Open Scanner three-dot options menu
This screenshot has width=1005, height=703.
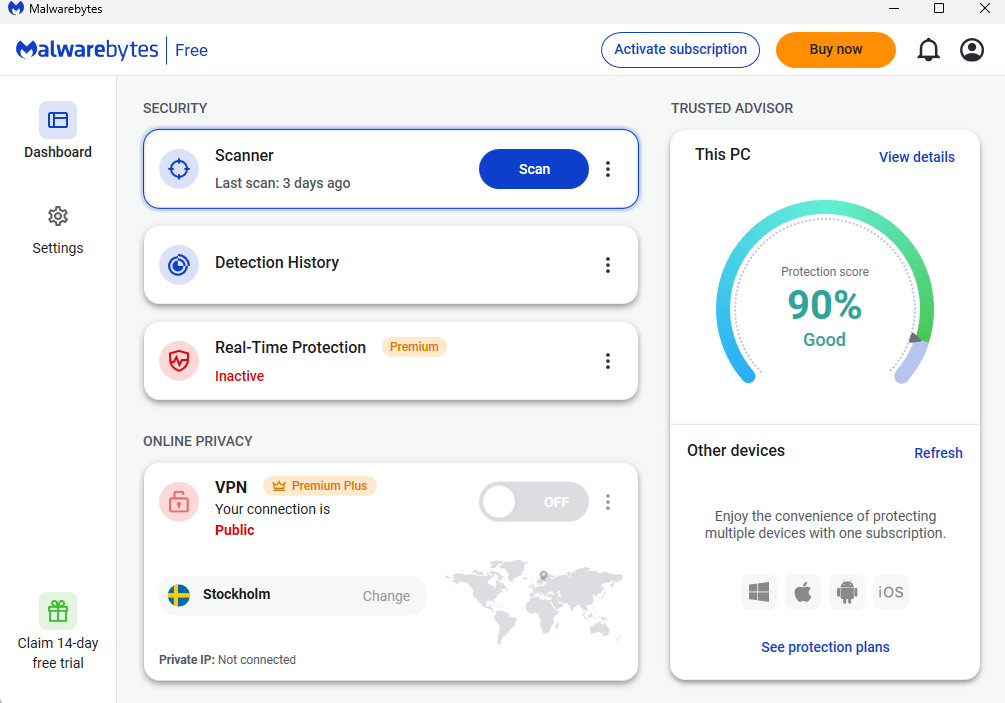(608, 169)
